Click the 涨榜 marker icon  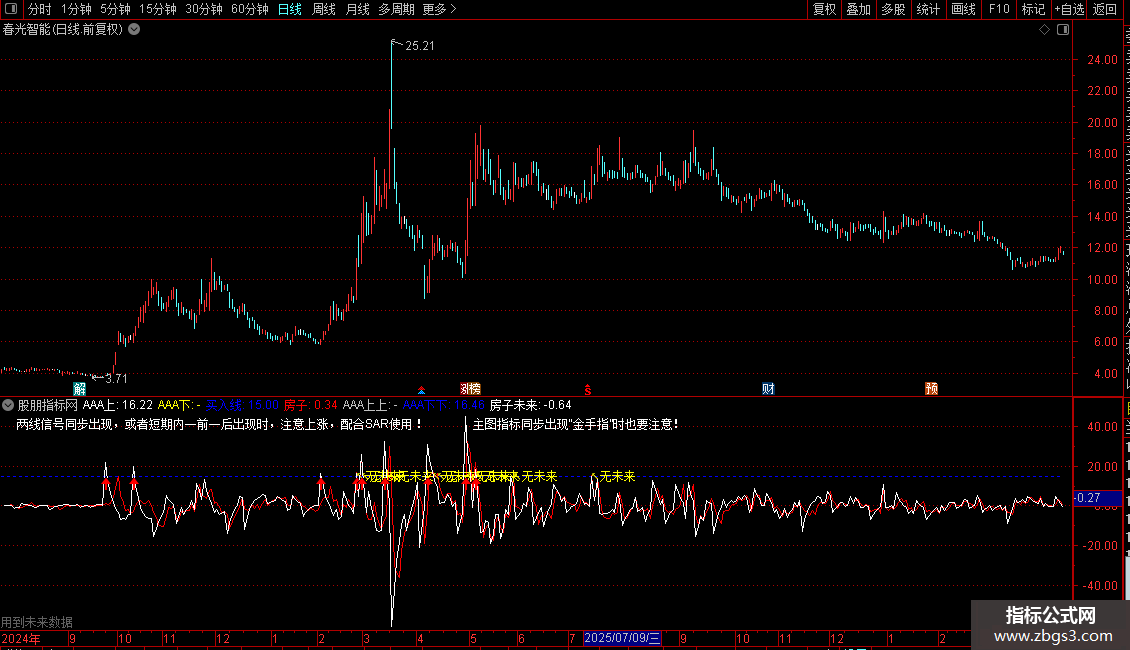tap(471, 389)
